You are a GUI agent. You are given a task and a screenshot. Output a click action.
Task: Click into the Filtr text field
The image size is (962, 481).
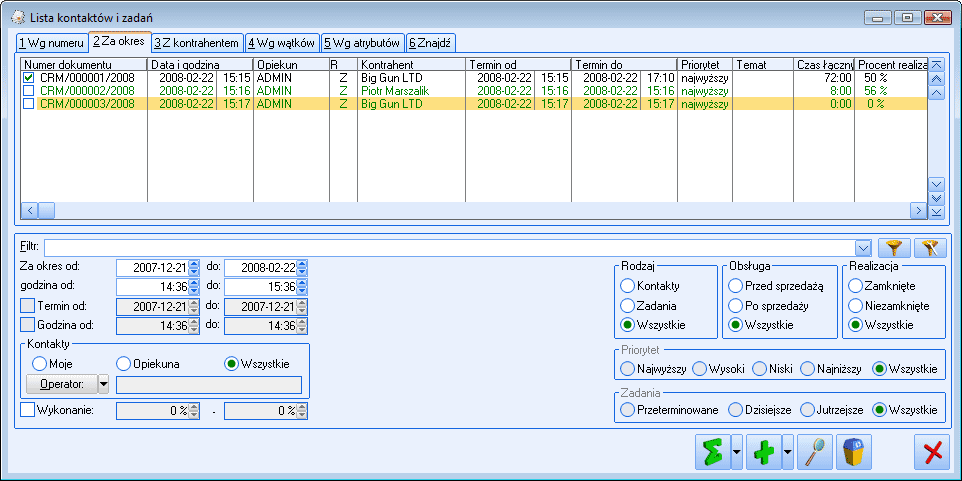click(450, 247)
